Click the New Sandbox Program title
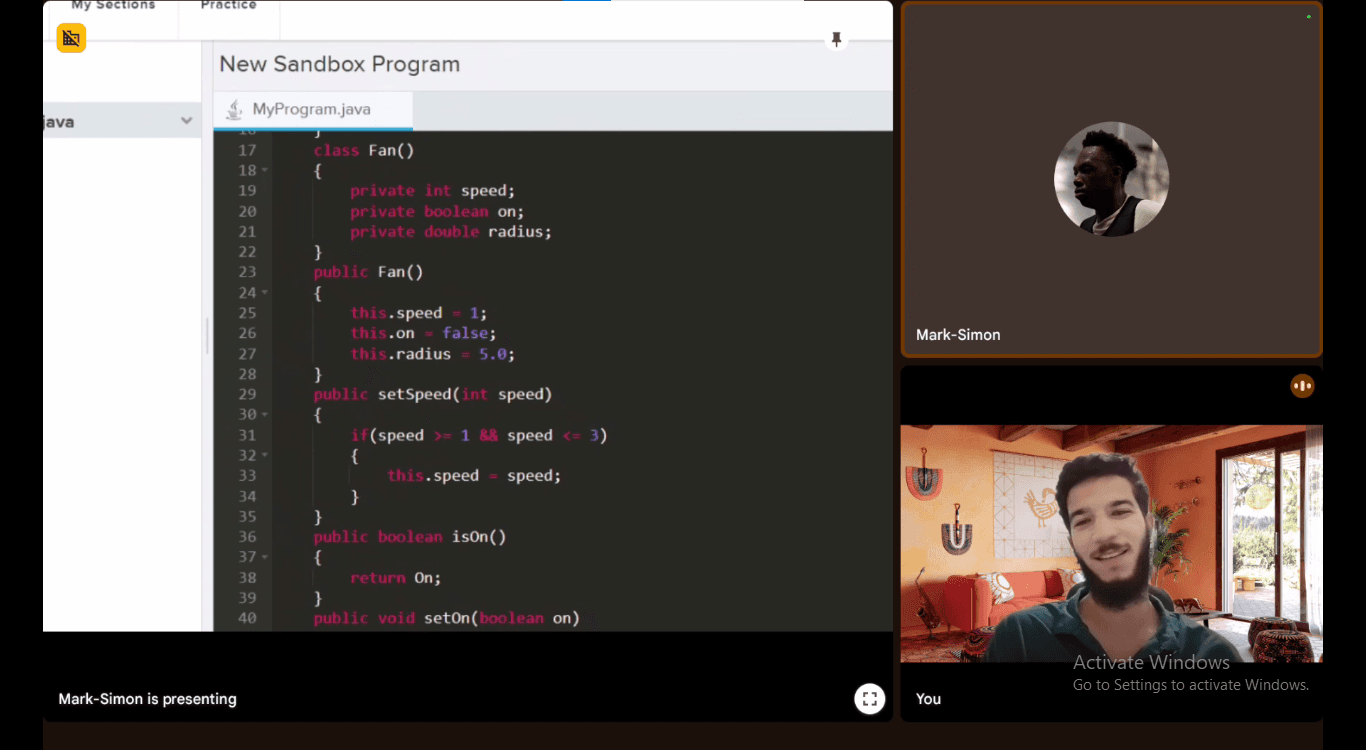The height and width of the screenshot is (750, 1366). (x=339, y=64)
